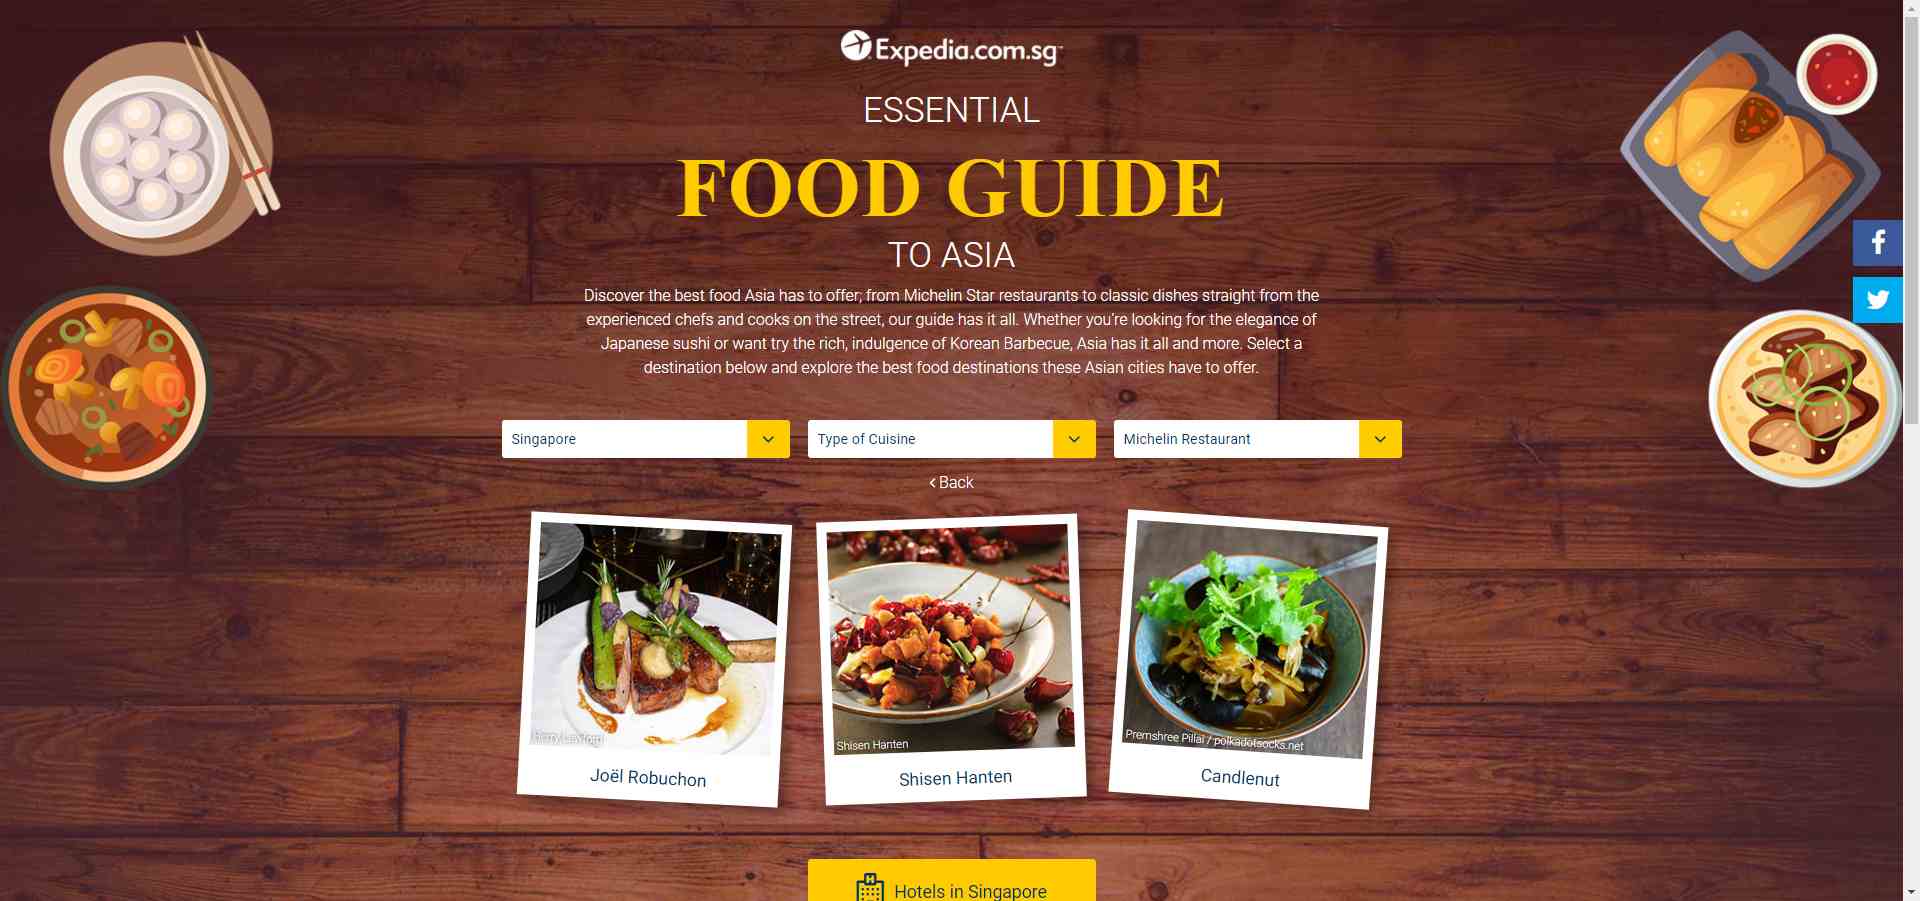
Task: Click the hotel building icon on yellow button
Action: pos(870,888)
